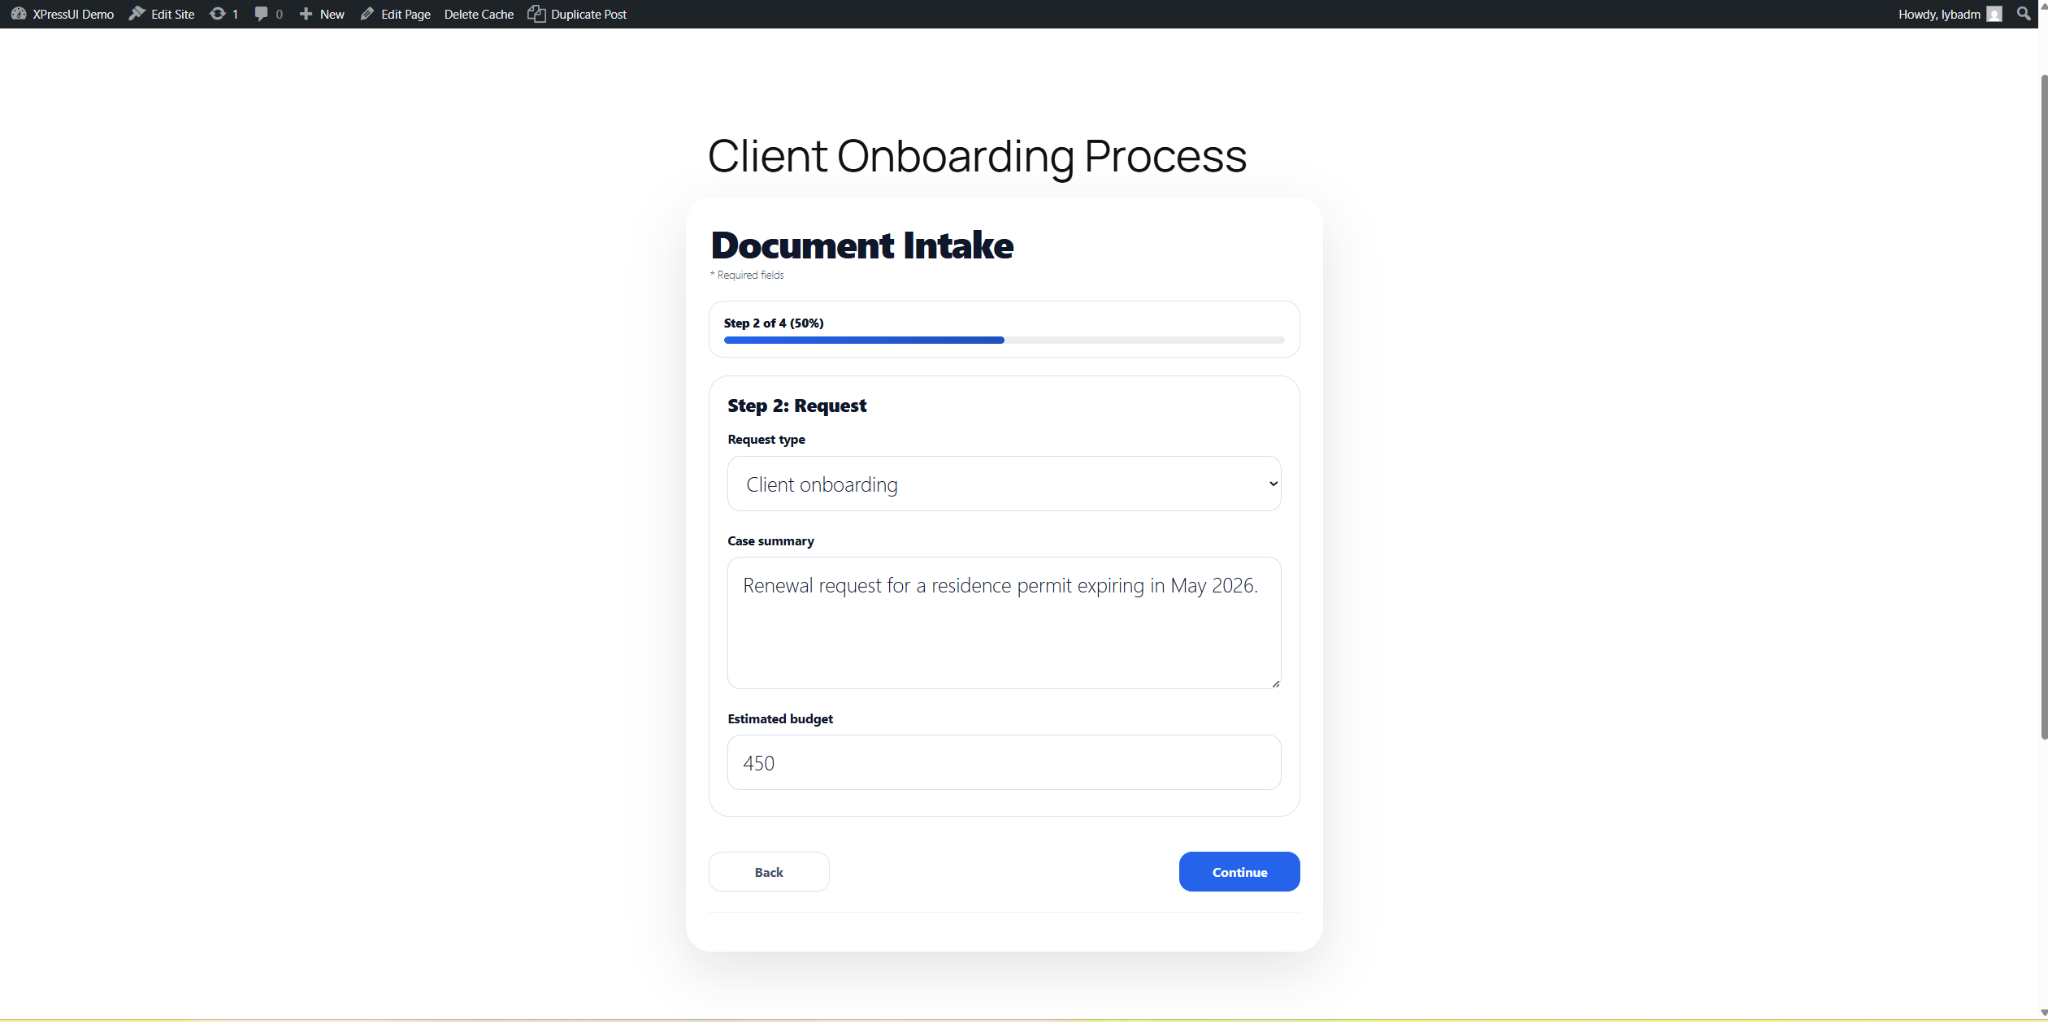Open the Howdy, lybadm account menu
2048x1022 pixels.
(1938, 14)
